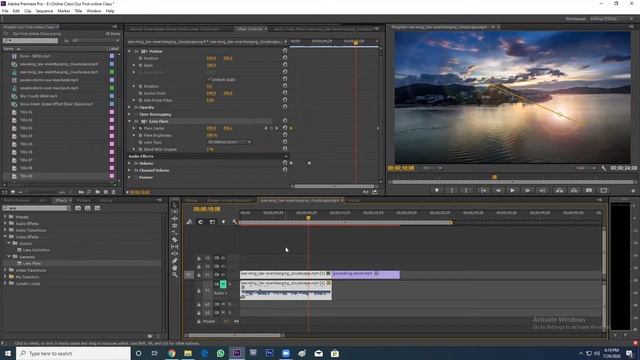Collapse the Lens Flare effect
This screenshot has height=360, width=640.
130,121
